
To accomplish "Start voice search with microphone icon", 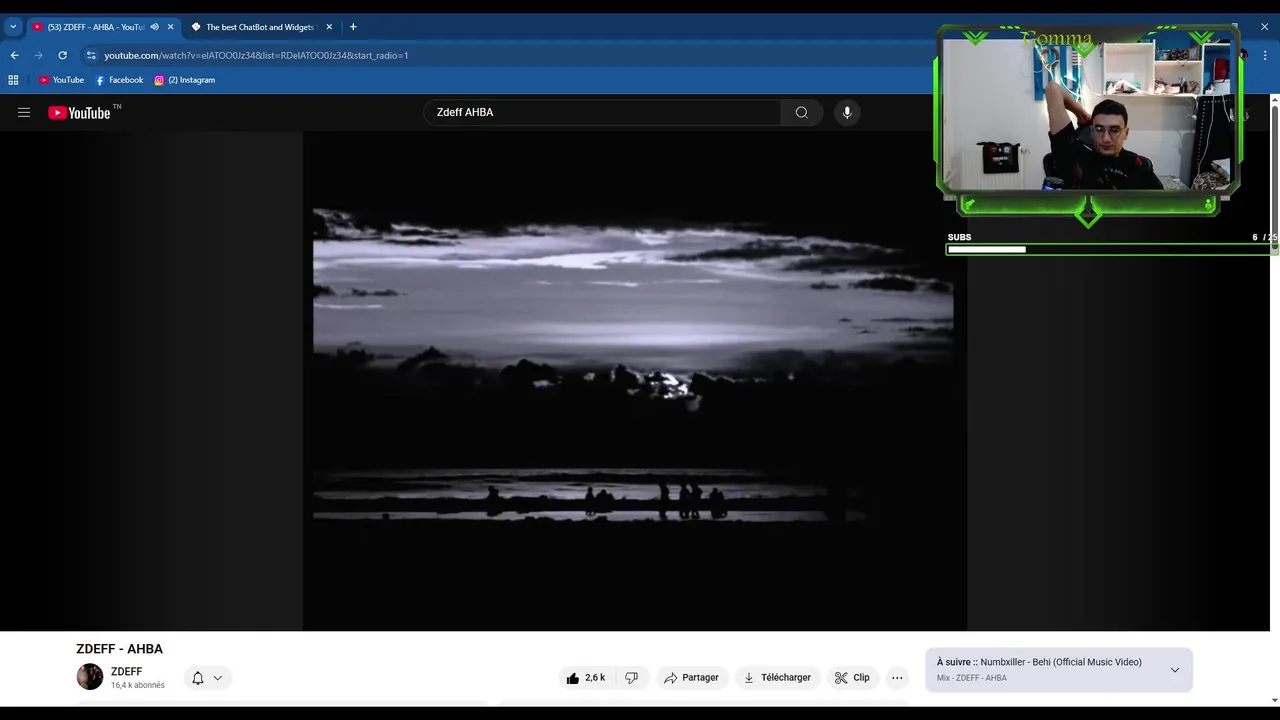I will pos(847,113).
